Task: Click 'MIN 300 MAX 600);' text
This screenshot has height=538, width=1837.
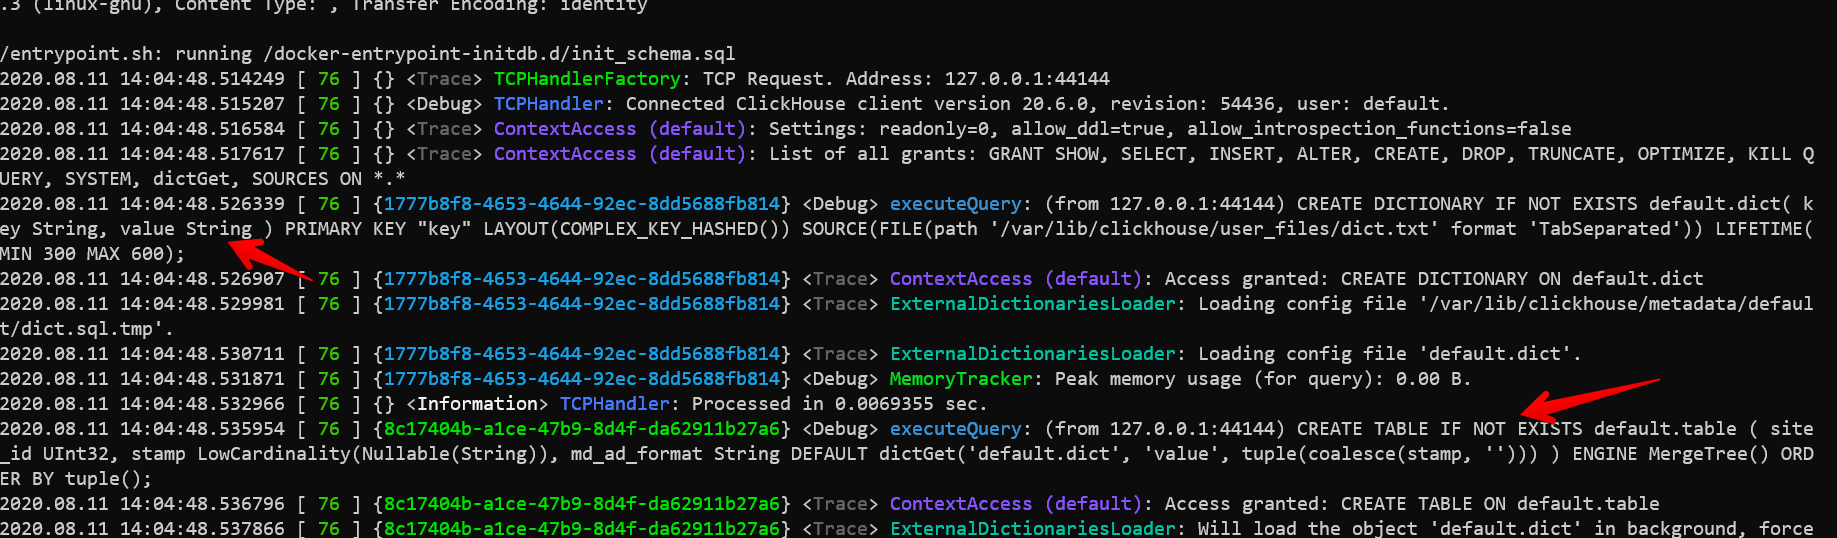Action: [93, 254]
